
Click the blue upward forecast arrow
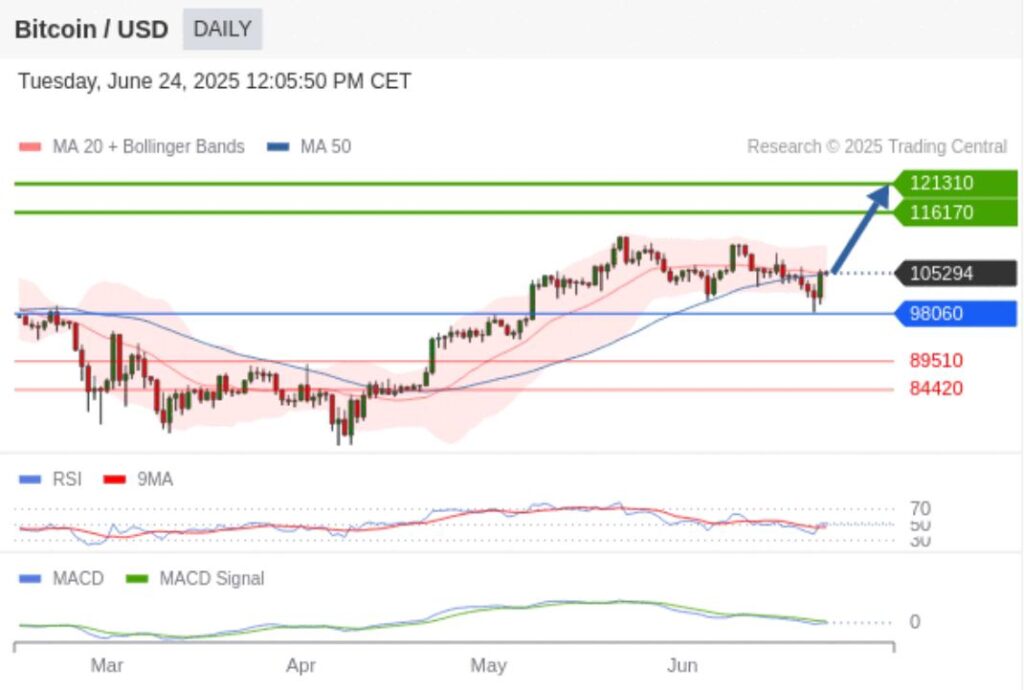point(860,228)
